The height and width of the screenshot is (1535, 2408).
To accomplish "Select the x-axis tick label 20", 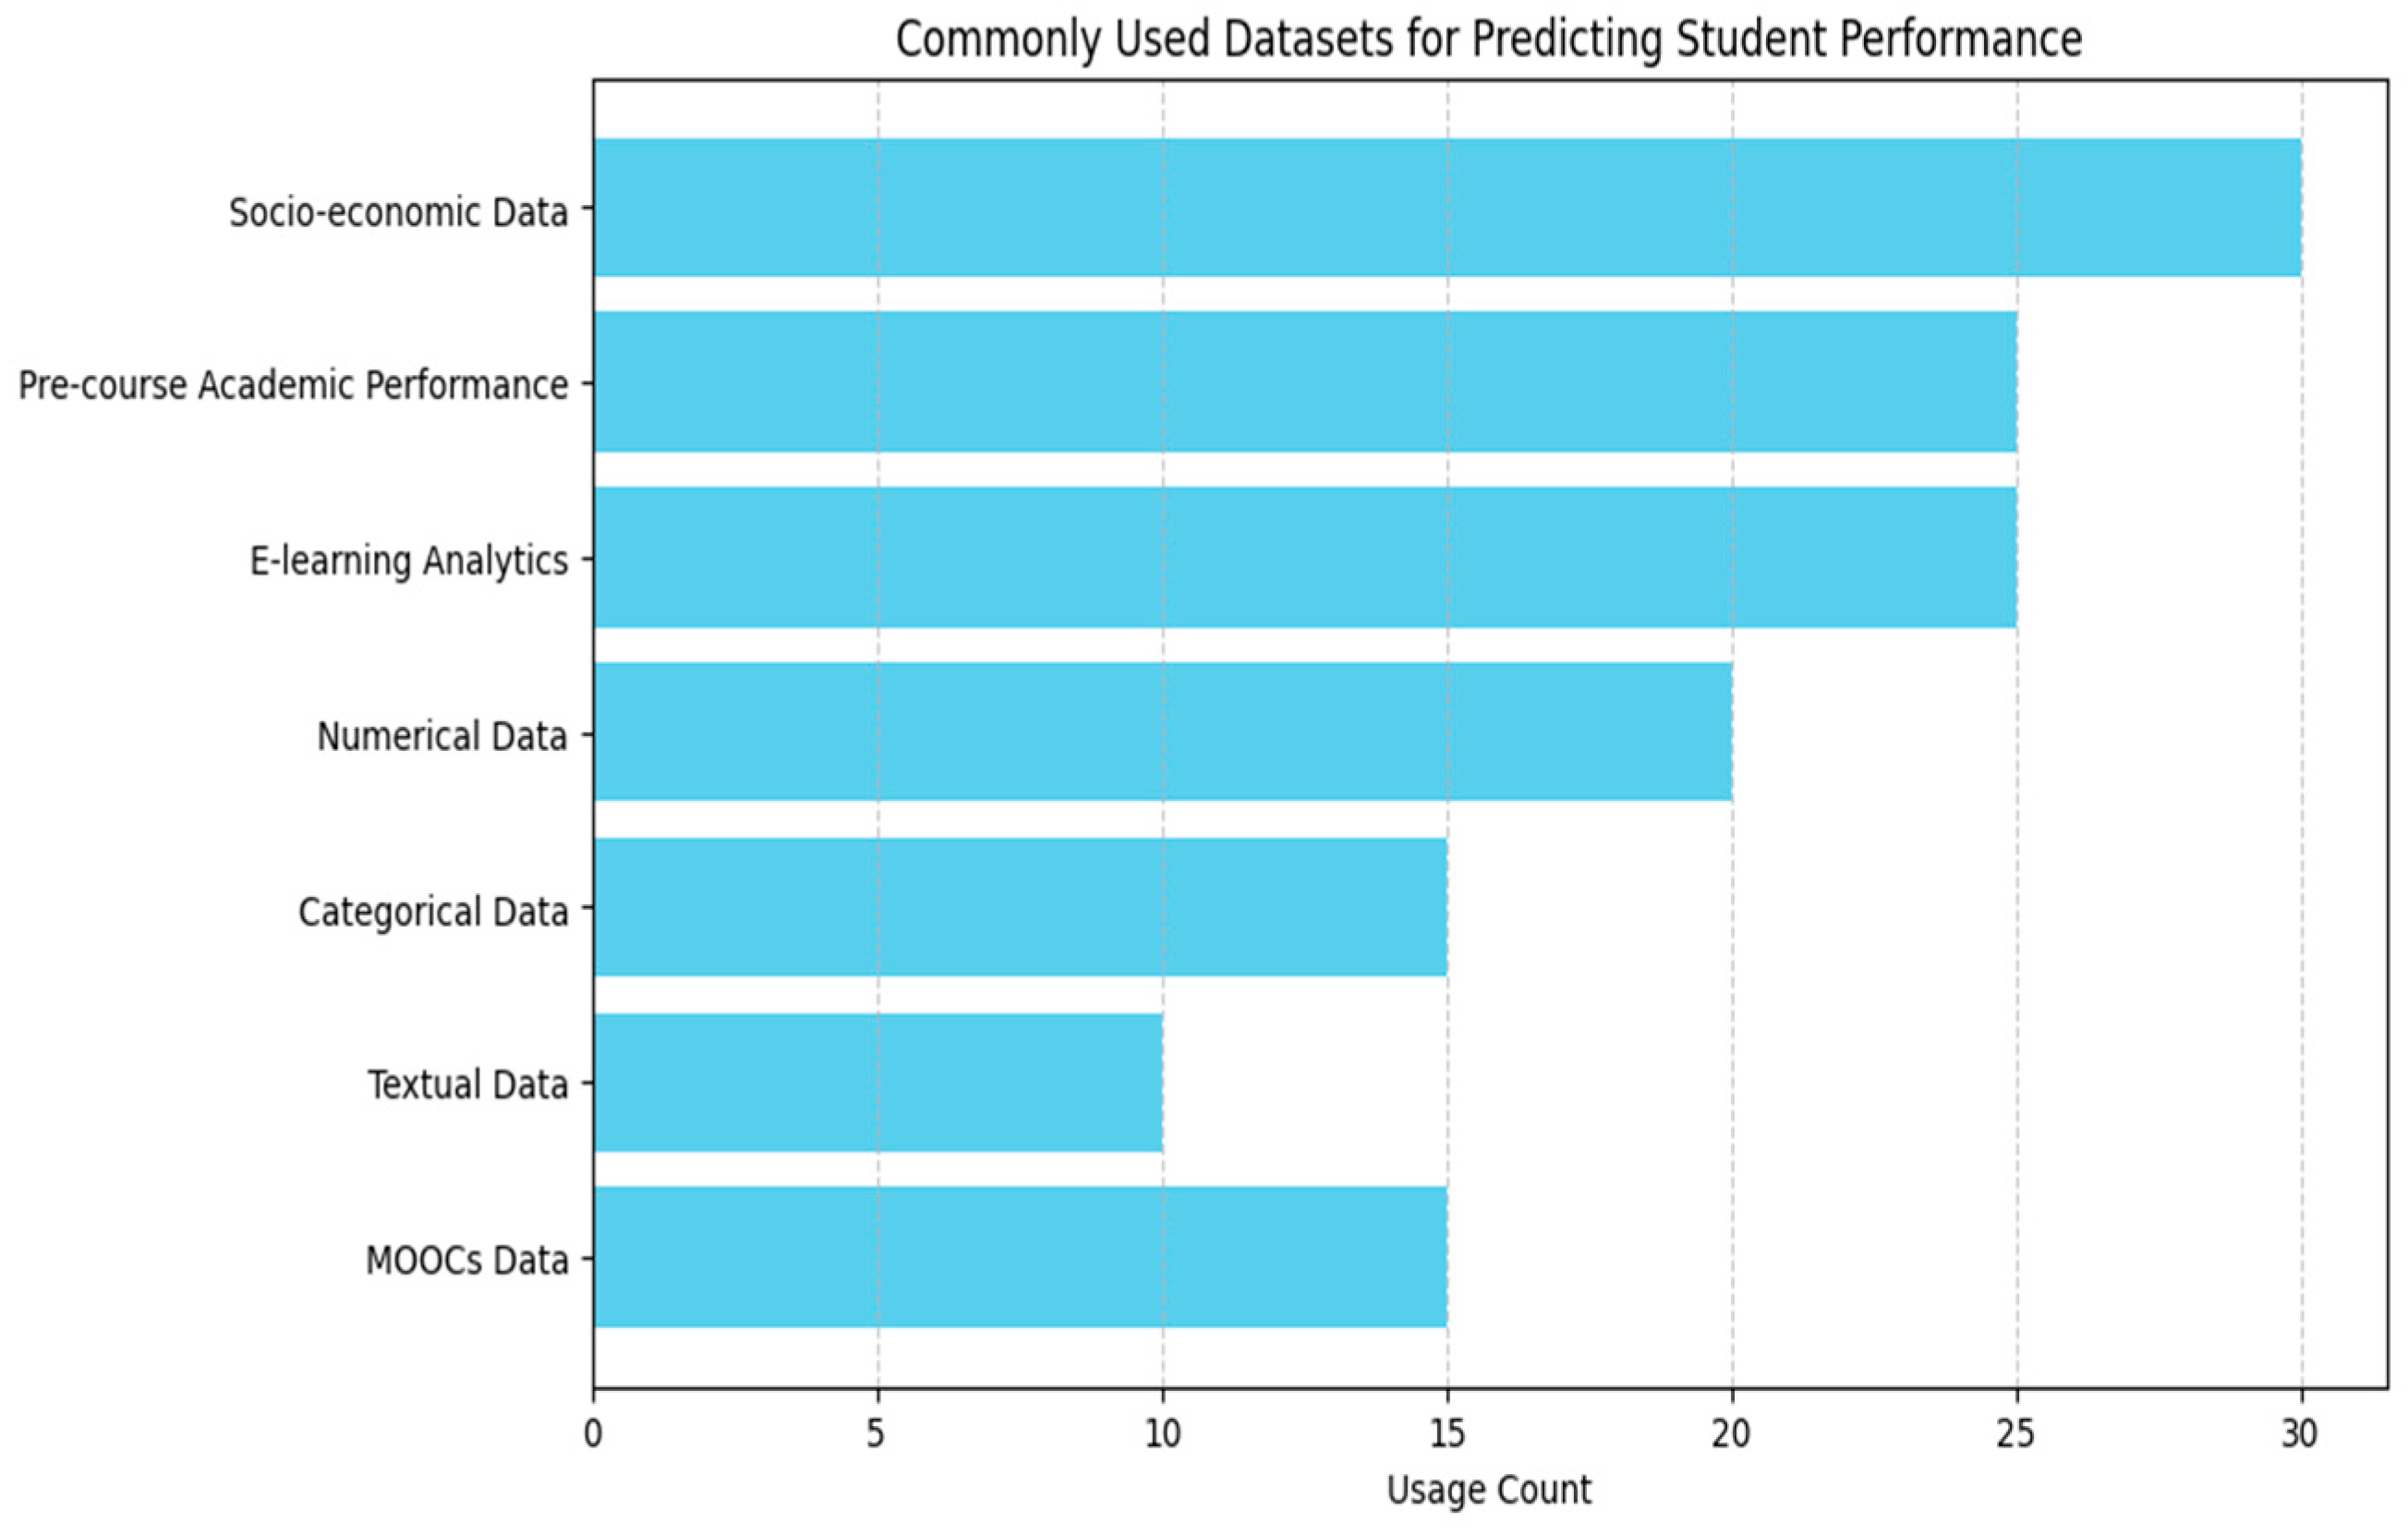I will (1731, 1434).
